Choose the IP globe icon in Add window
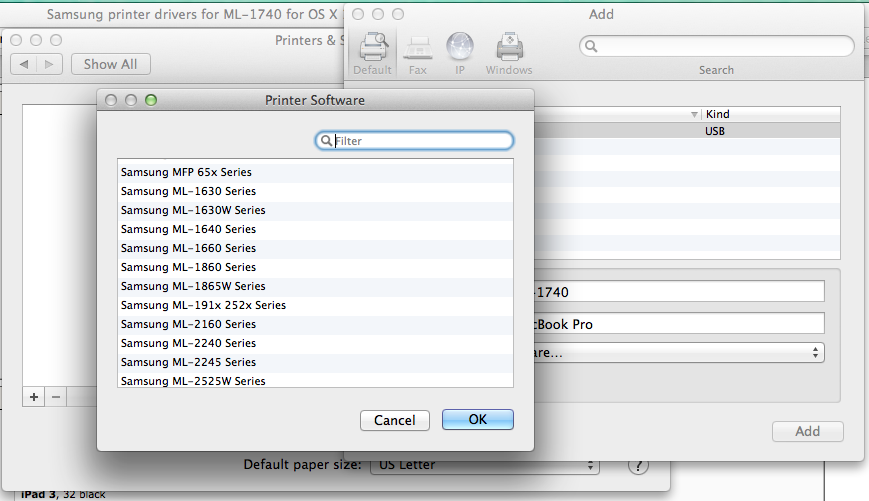The image size is (869, 501). point(460,47)
